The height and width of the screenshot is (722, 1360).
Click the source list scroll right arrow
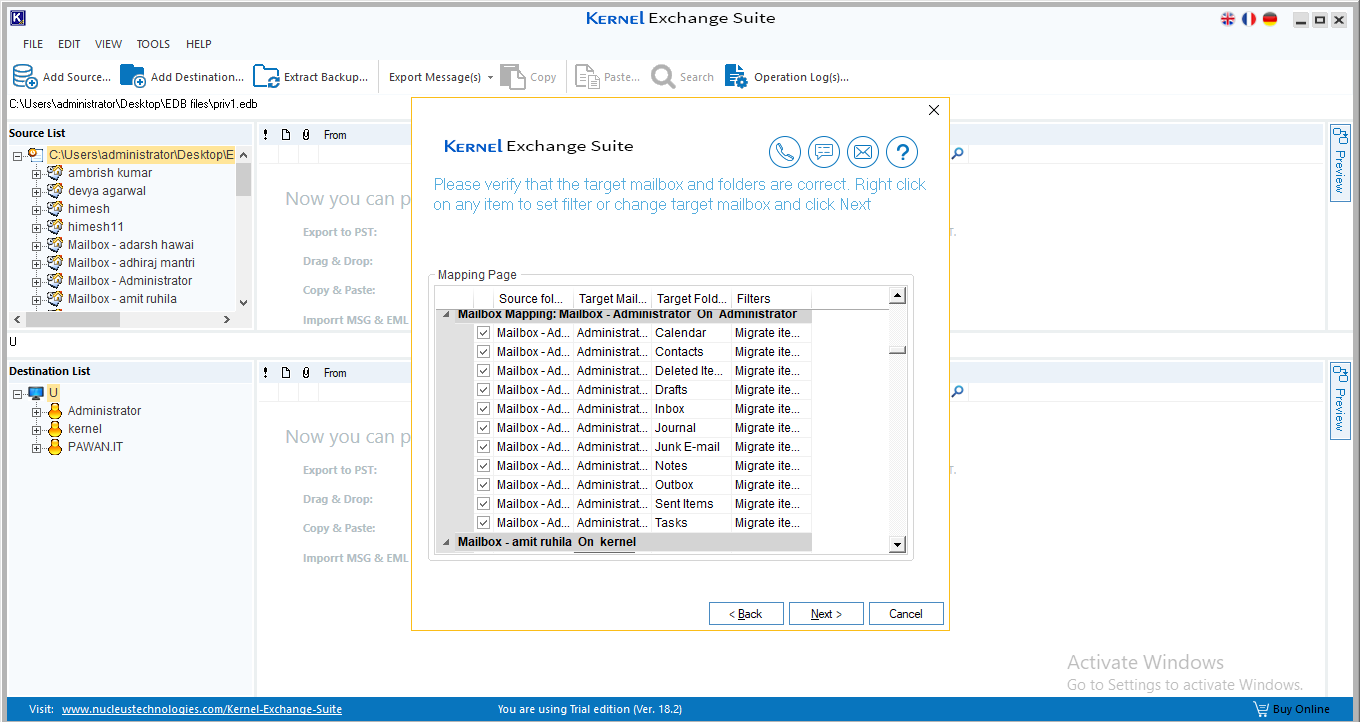click(227, 319)
